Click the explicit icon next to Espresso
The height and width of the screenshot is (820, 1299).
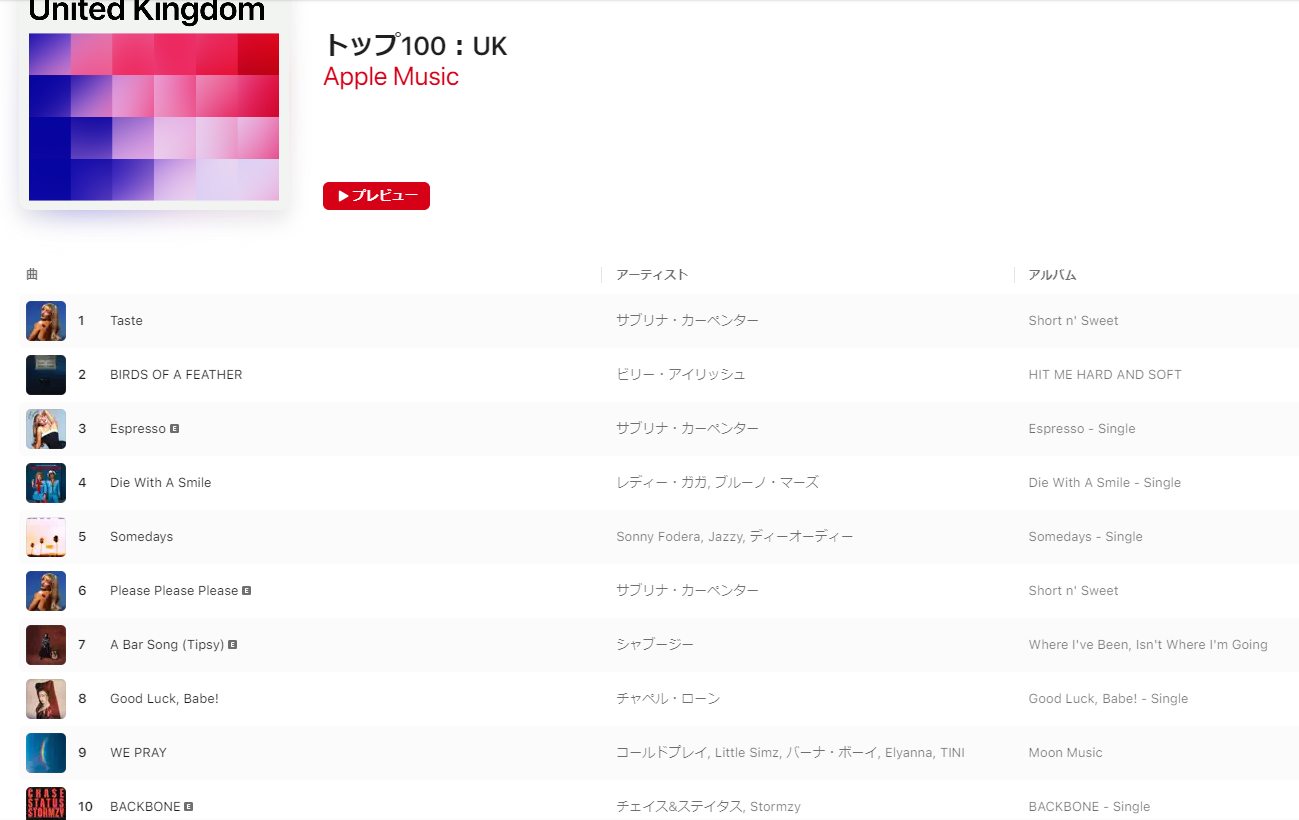point(175,428)
